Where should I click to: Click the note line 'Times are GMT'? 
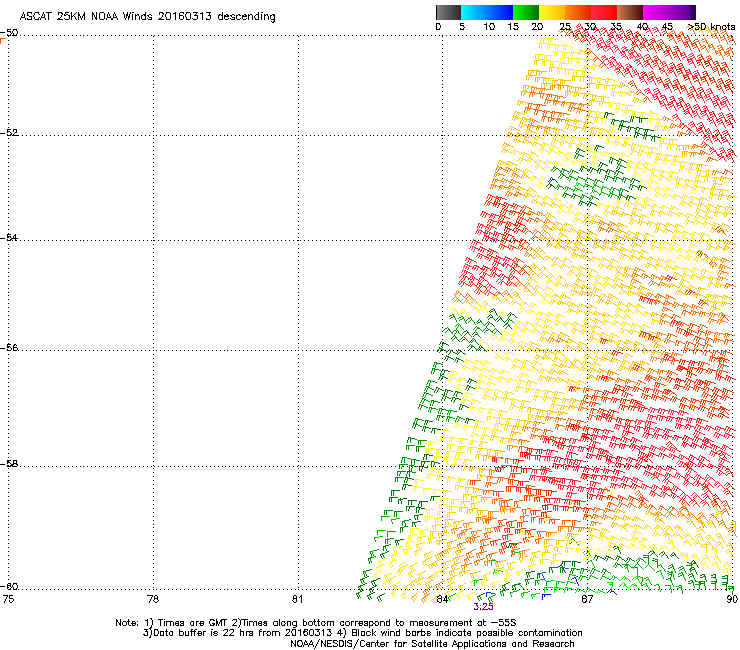point(193,623)
